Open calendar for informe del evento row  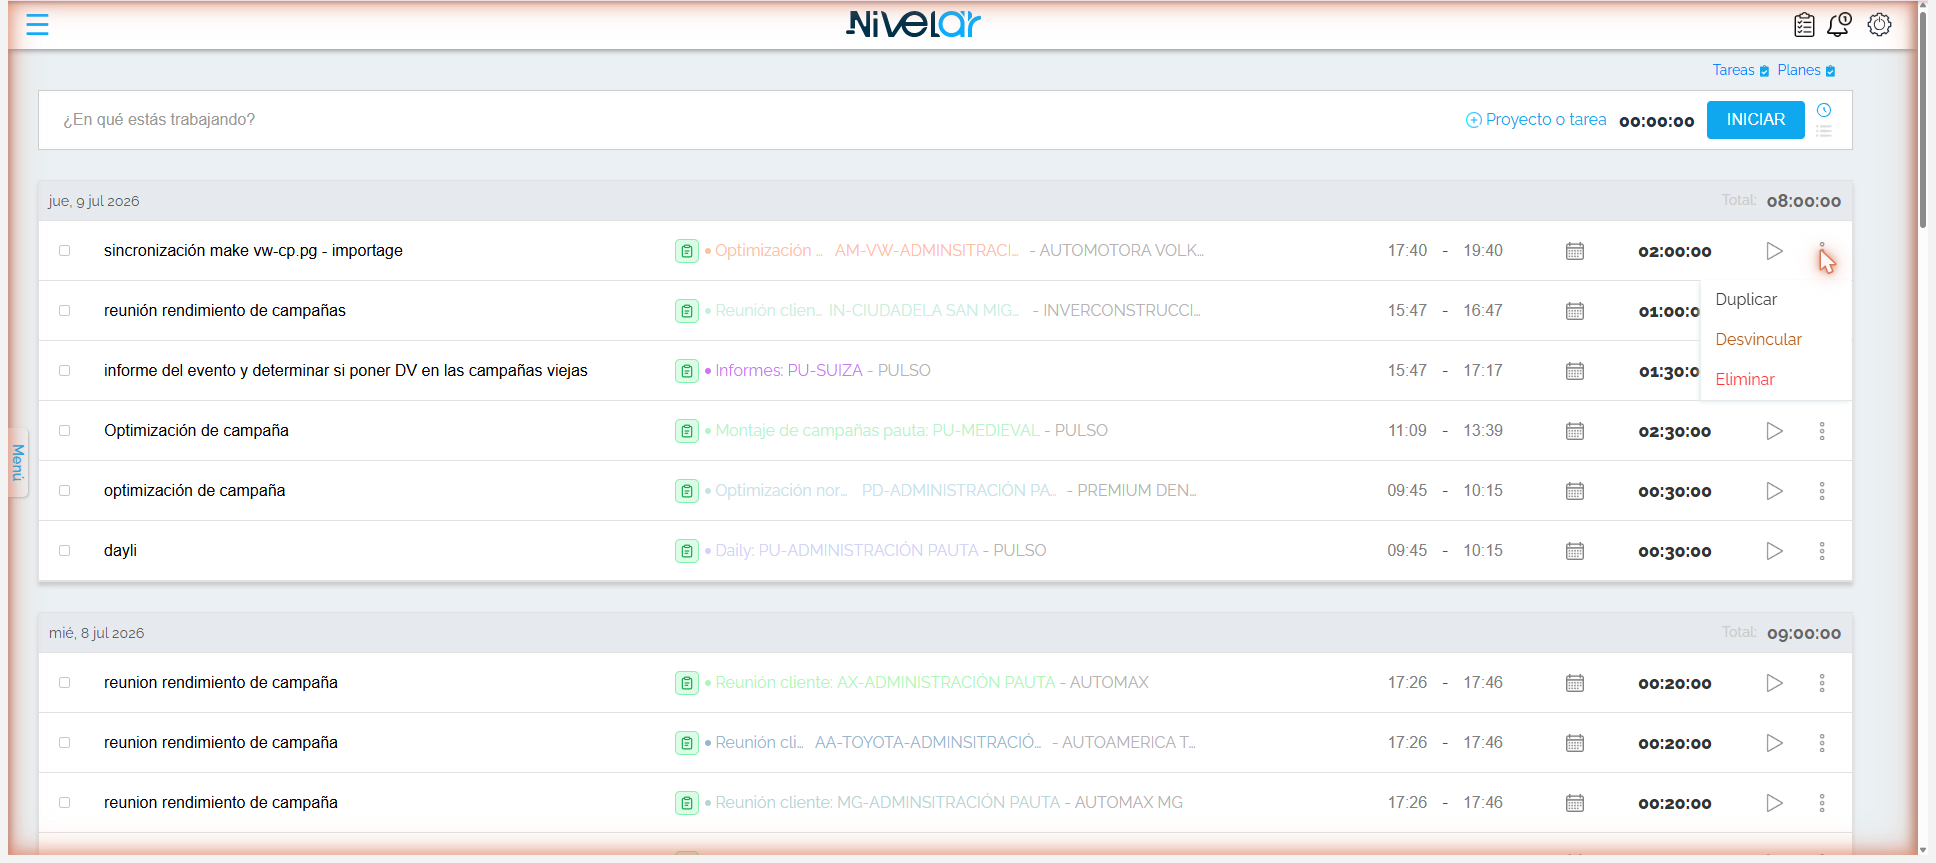(1575, 371)
